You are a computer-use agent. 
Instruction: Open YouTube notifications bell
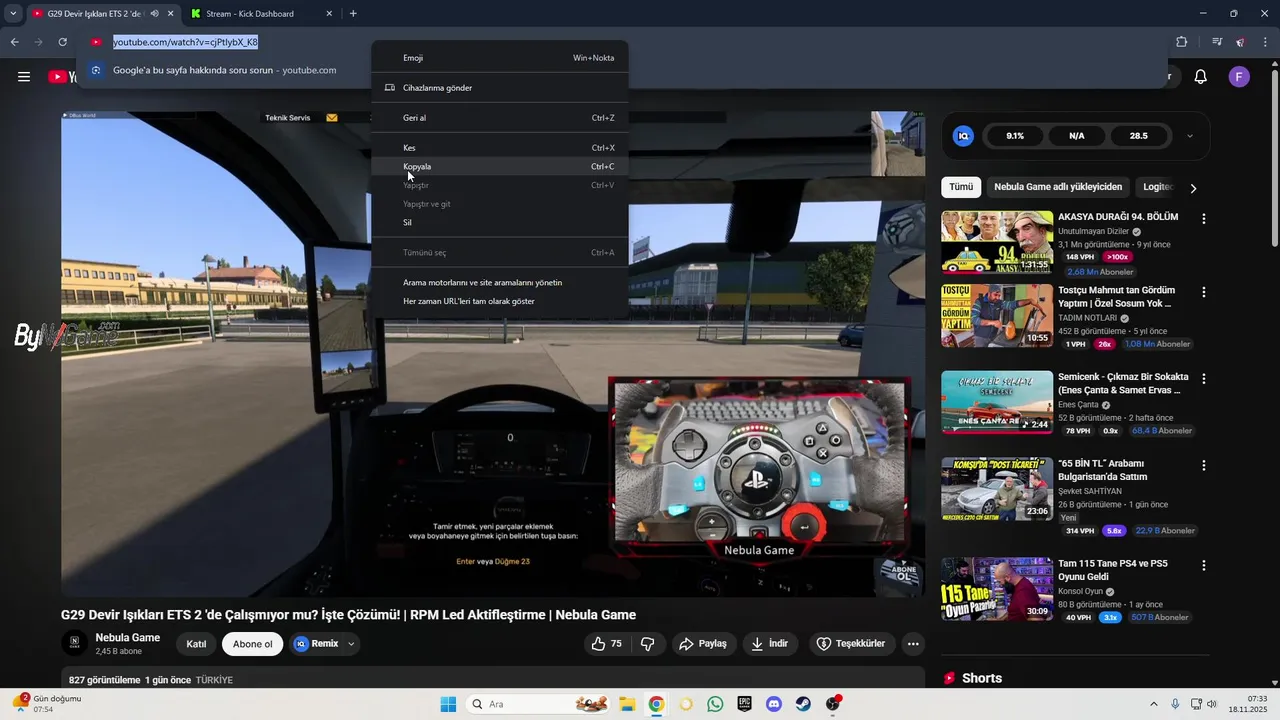click(1201, 77)
